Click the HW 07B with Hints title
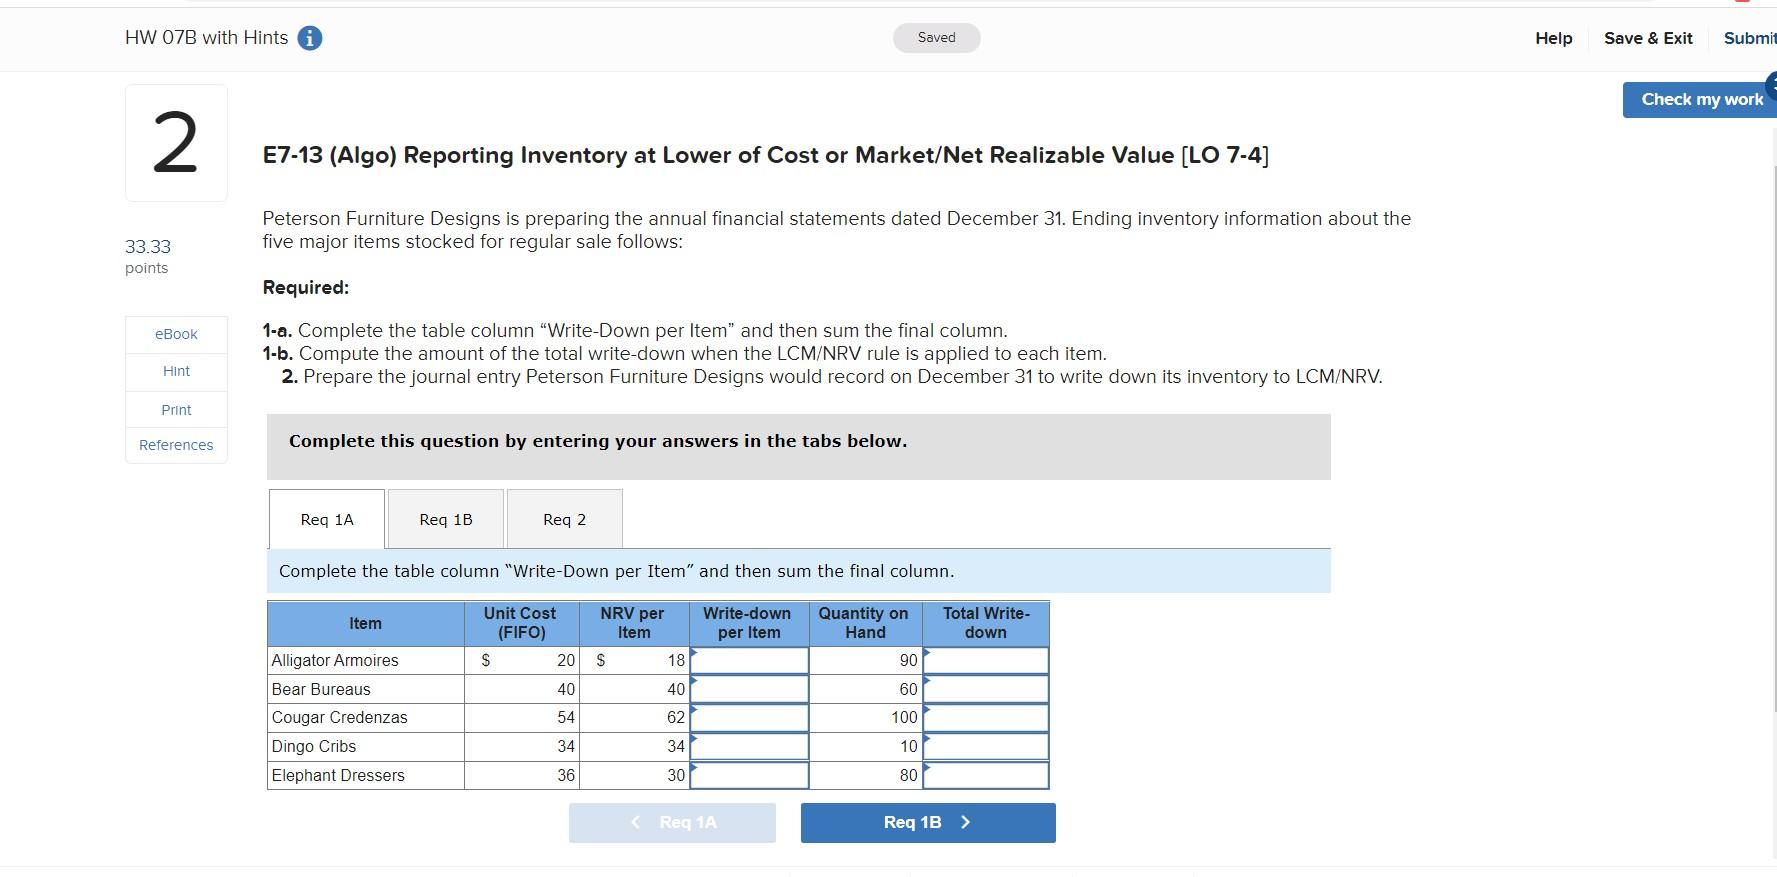Image resolution: width=1777 pixels, height=877 pixels. pos(207,38)
